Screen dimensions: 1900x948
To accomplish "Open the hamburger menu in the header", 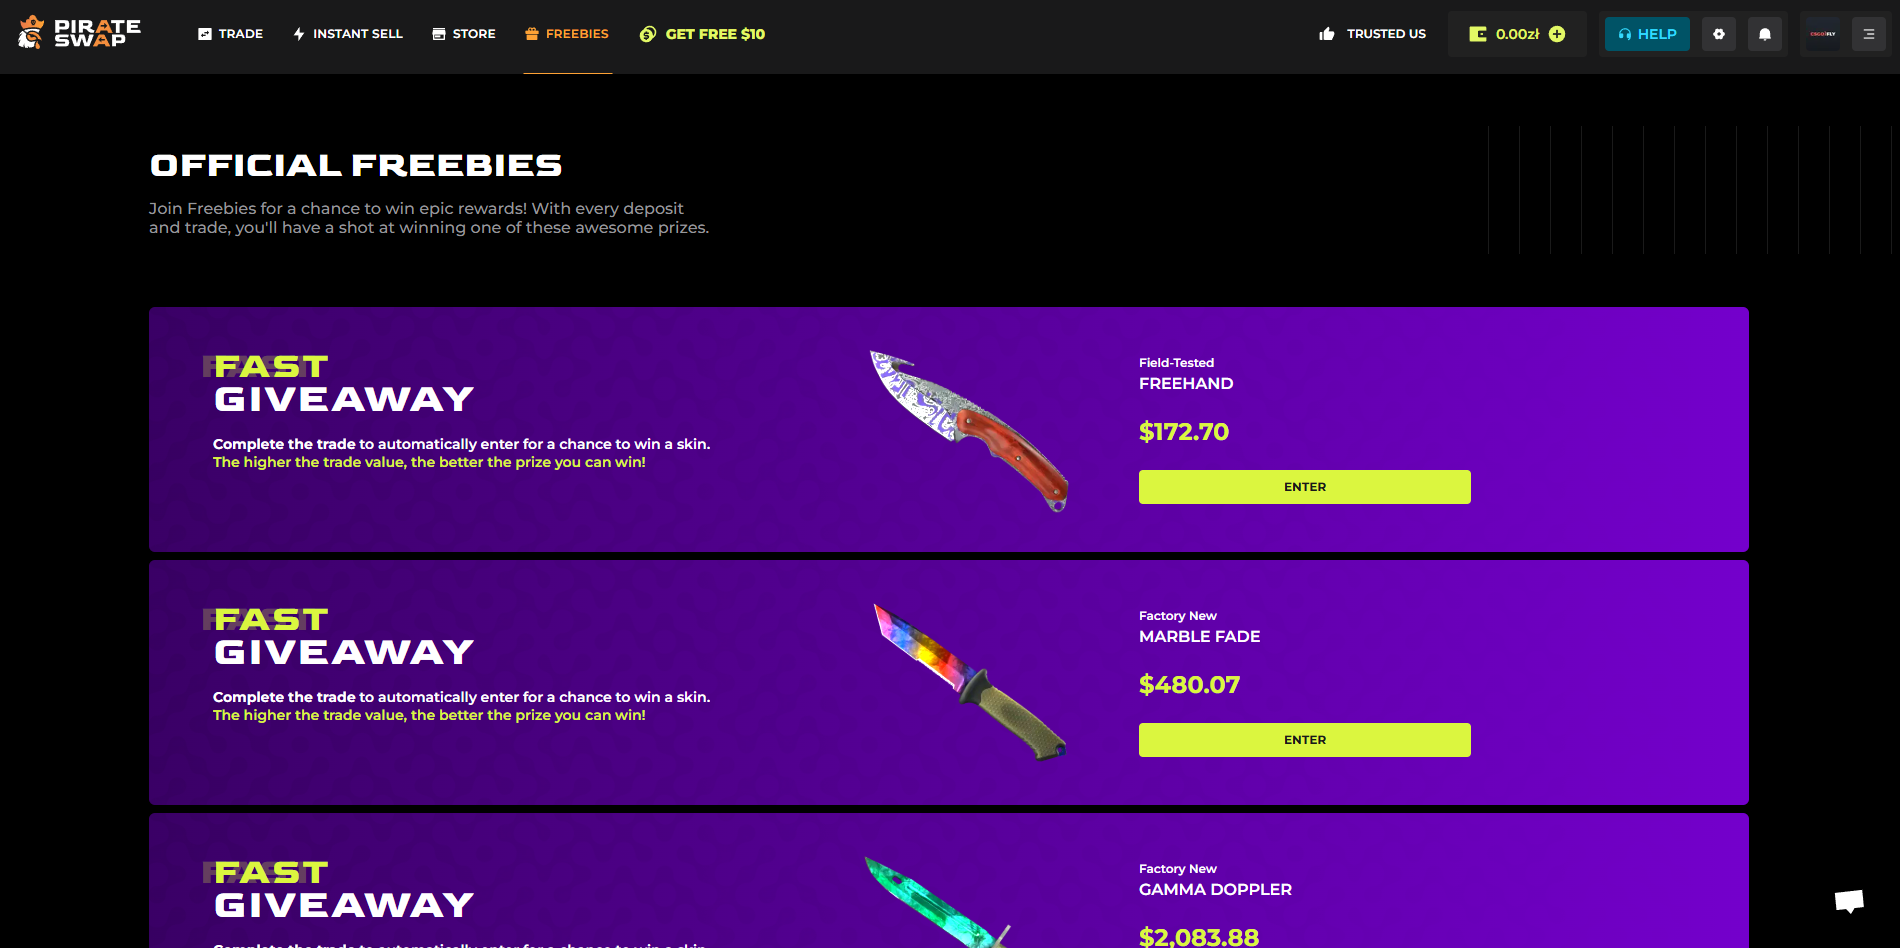I will (x=1869, y=34).
